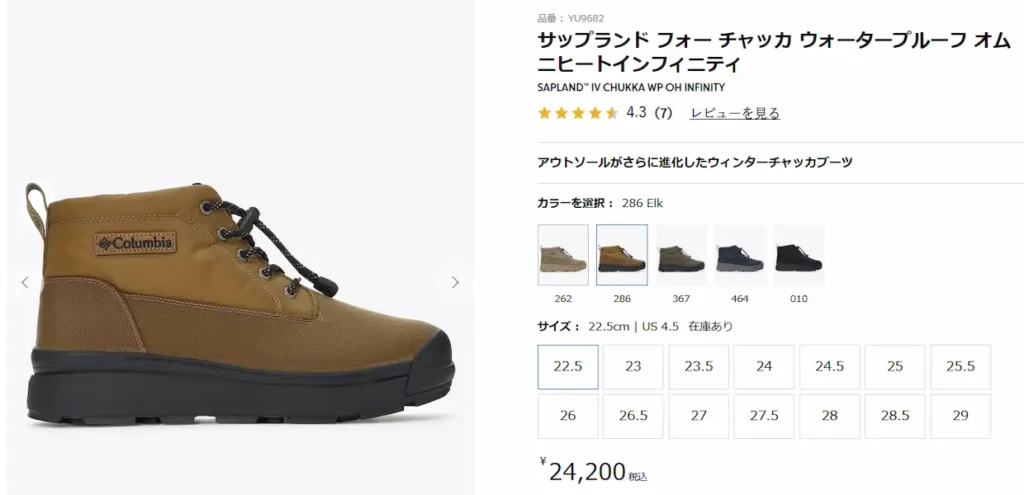1024x495 pixels.
Task: Select color swatch 010 black boot
Action: (x=799, y=255)
